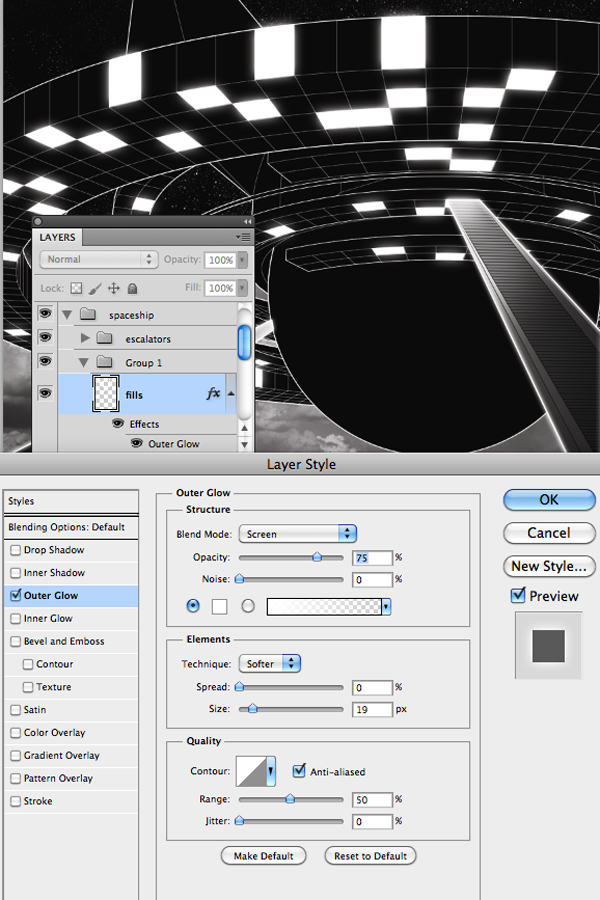Open the layer Opacity arrow dropdown
The width and height of the screenshot is (600, 900).
point(242,260)
